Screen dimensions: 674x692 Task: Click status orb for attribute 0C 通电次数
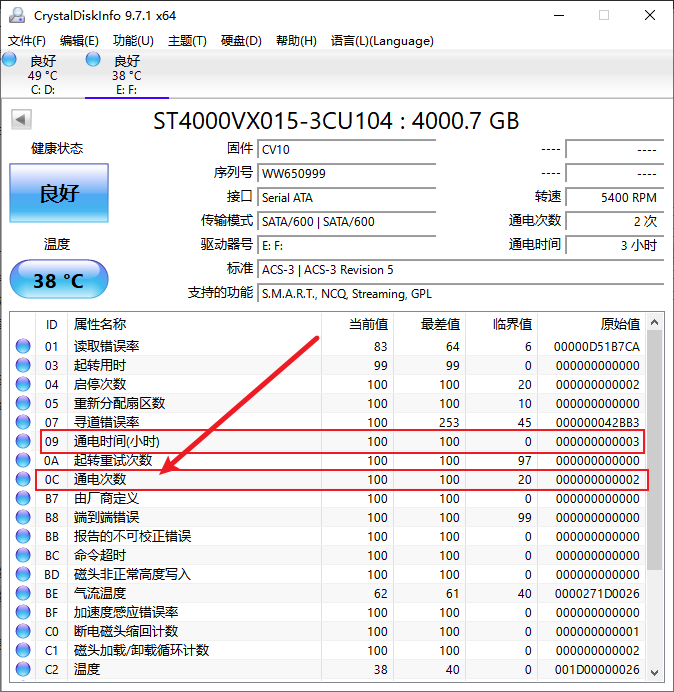coord(23,479)
